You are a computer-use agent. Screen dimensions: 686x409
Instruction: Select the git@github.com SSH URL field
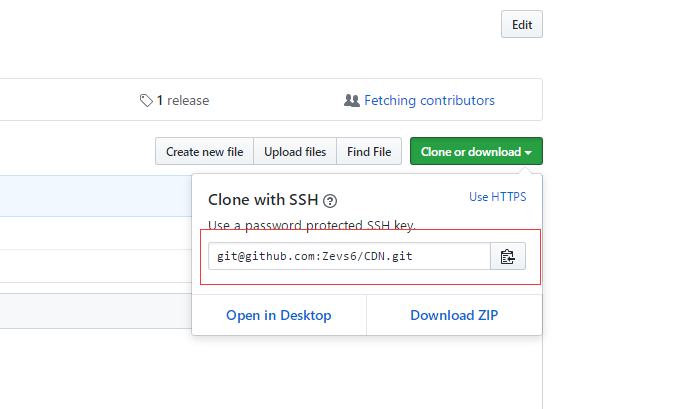pos(349,256)
